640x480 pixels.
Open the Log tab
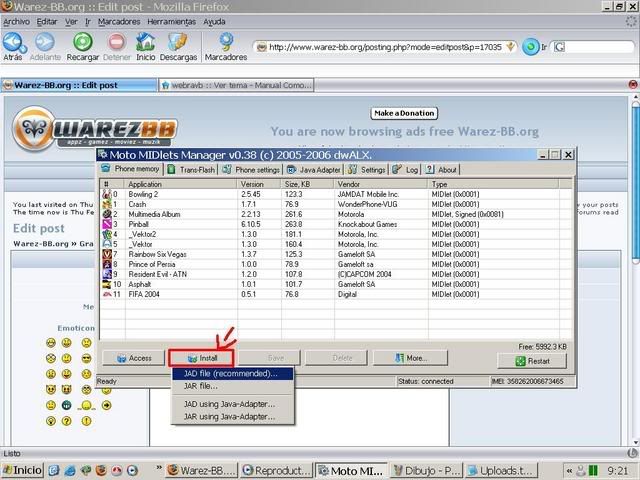click(x=405, y=169)
